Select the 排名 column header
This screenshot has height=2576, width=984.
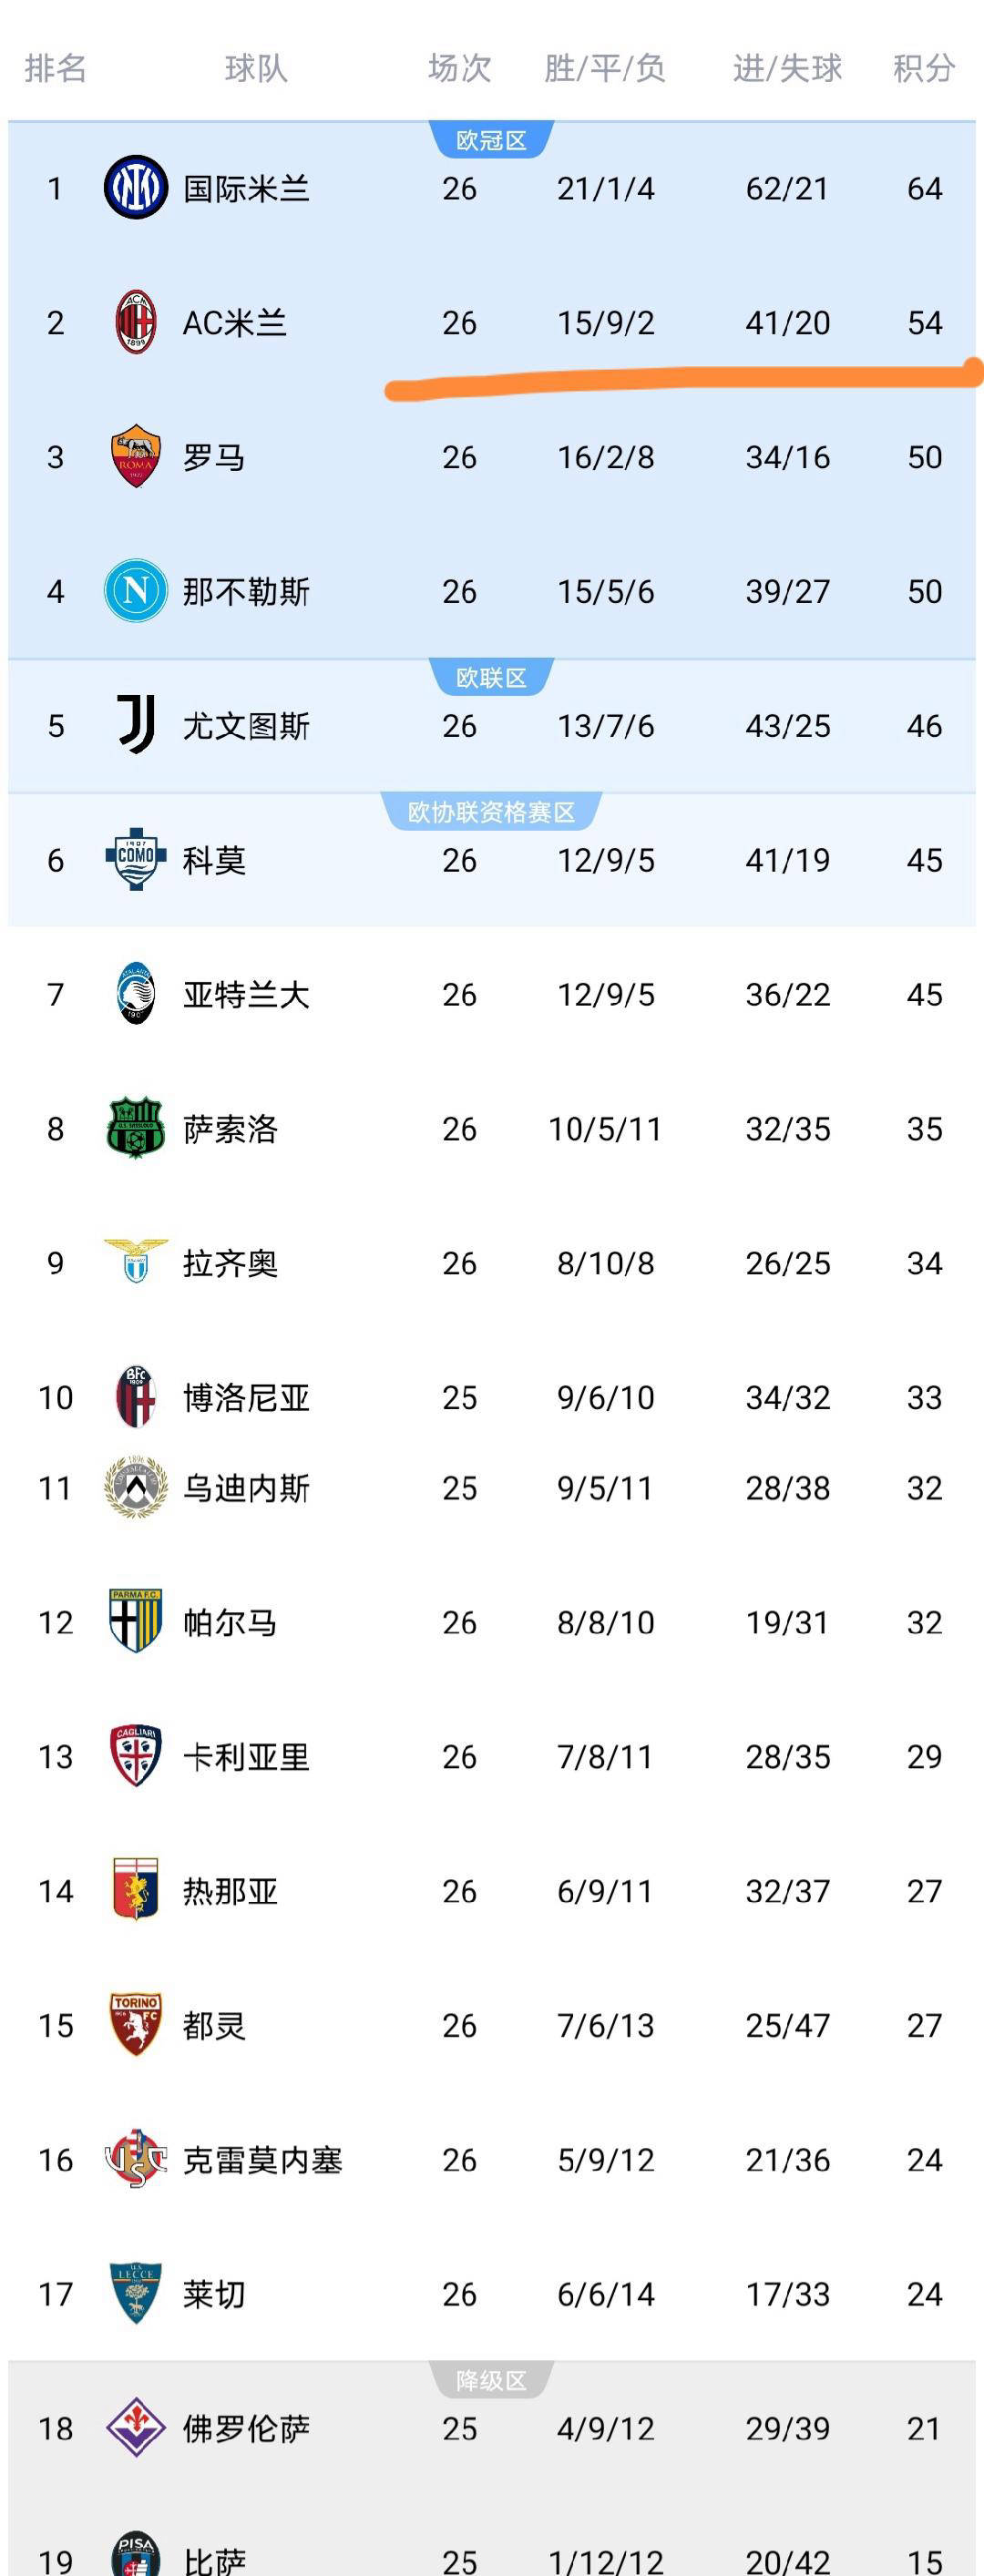click(56, 68)
